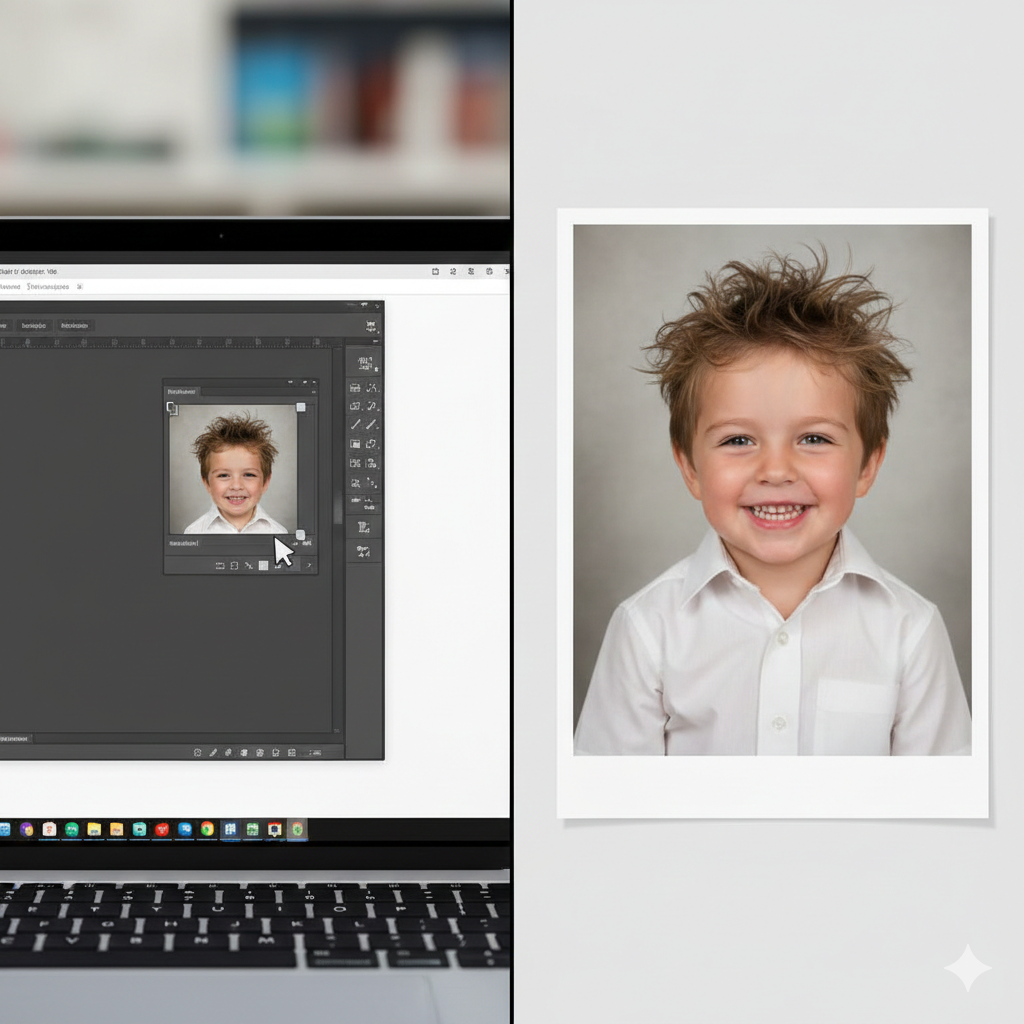Select the thick brush stroke tool
This screenshot has height=1024, width=1024.
[371, 424]
